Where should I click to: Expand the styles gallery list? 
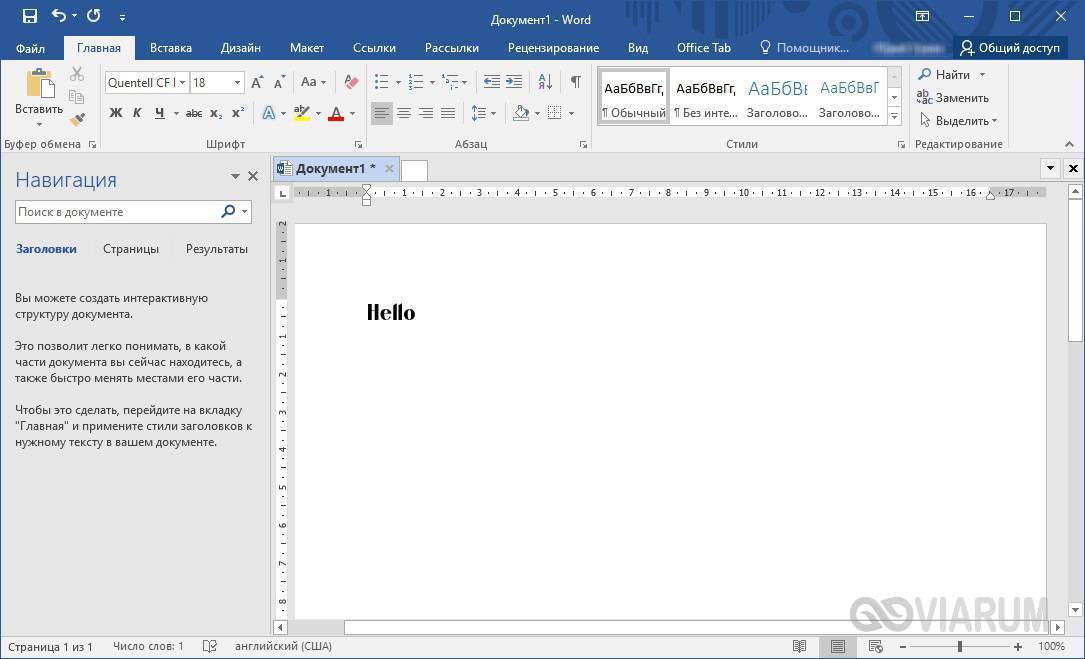point(895,117)
